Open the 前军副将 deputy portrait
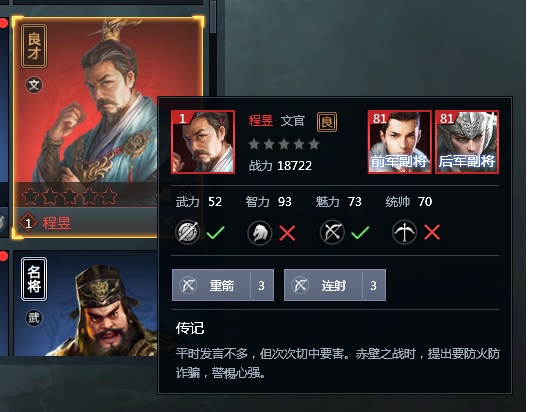Screen dimensions: 538x412 click(x=400, y=142)
